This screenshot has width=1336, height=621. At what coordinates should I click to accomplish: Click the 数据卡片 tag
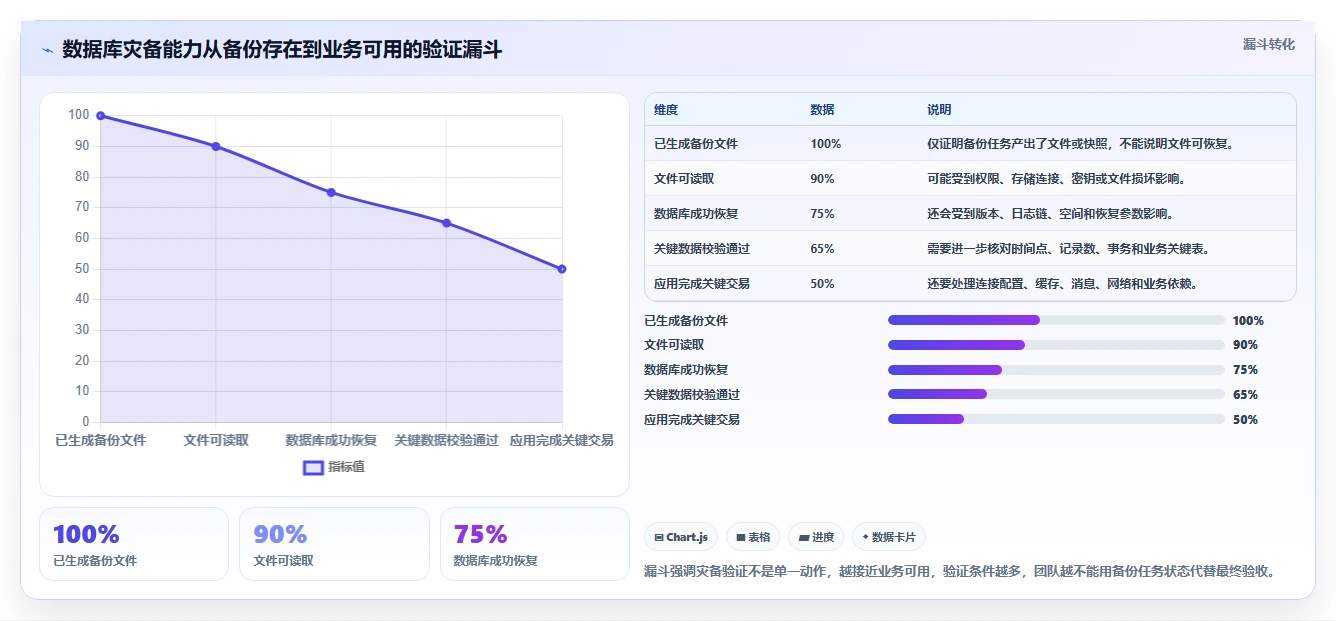coord(889,537)
